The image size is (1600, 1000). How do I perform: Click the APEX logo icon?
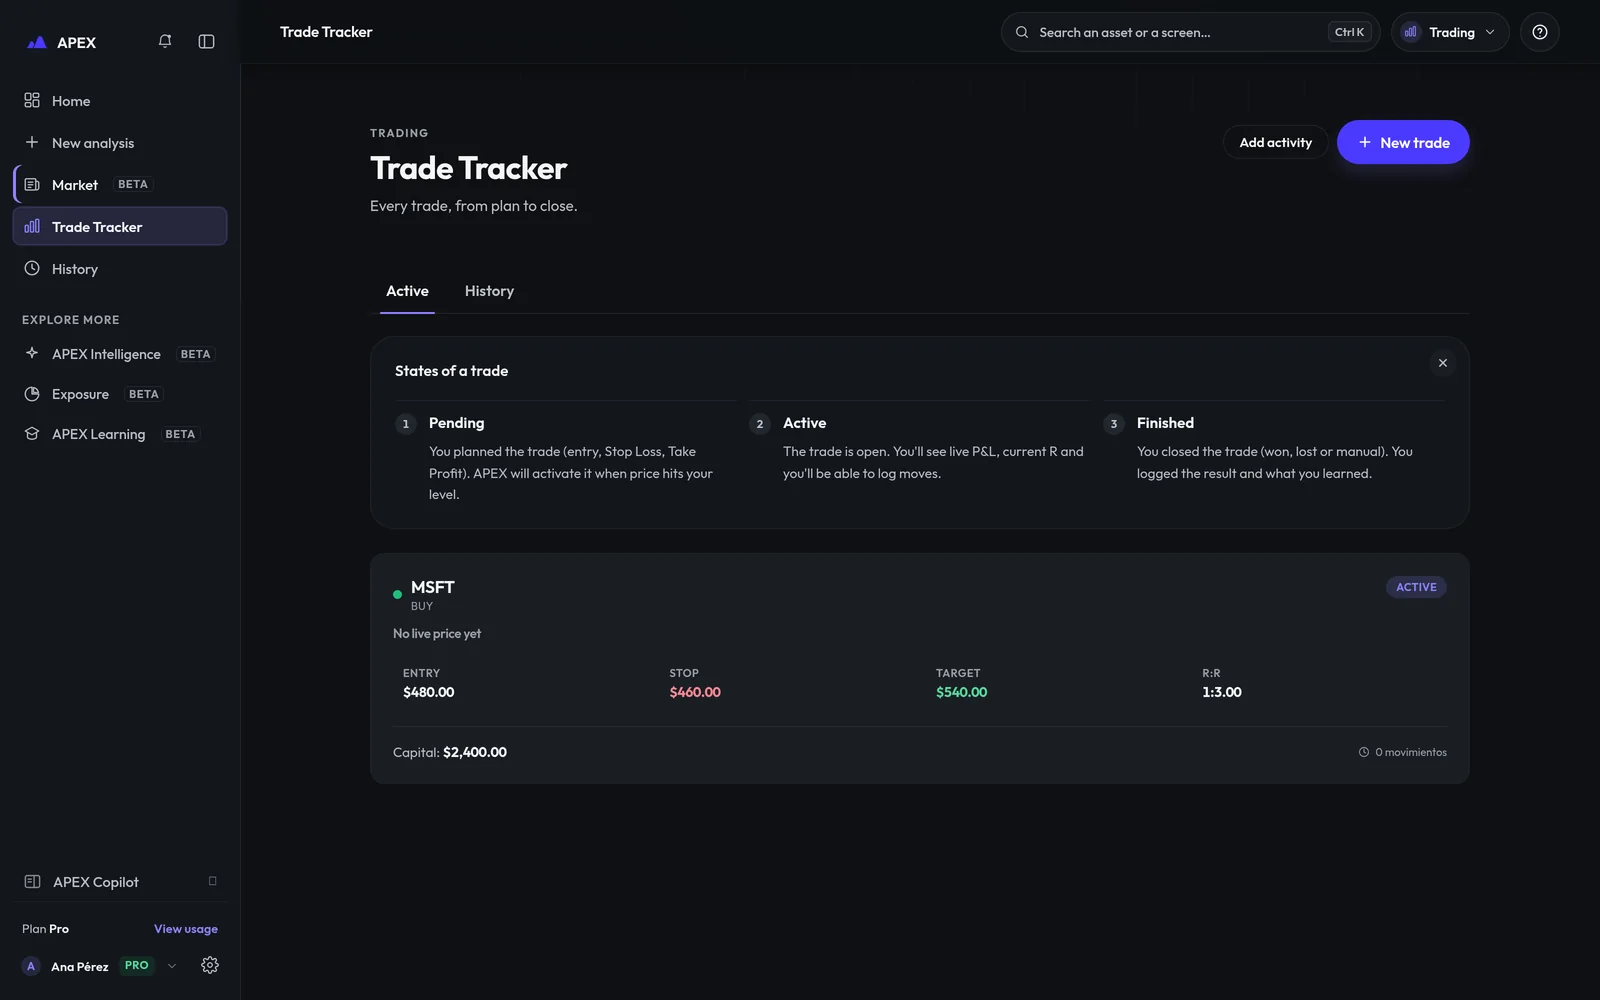point(37,42)
